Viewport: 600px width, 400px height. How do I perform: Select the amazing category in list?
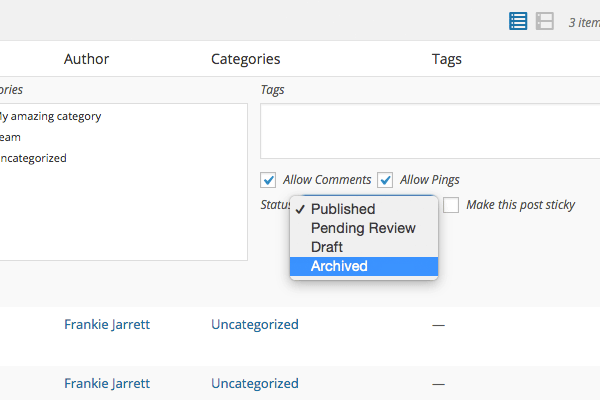click(50, 116)
